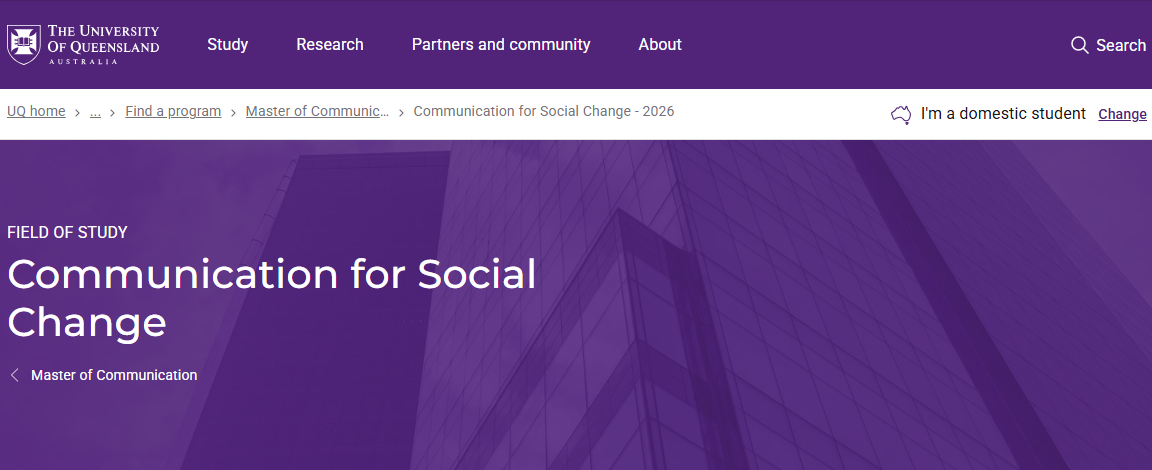Click Change to switch student type

1122,114
